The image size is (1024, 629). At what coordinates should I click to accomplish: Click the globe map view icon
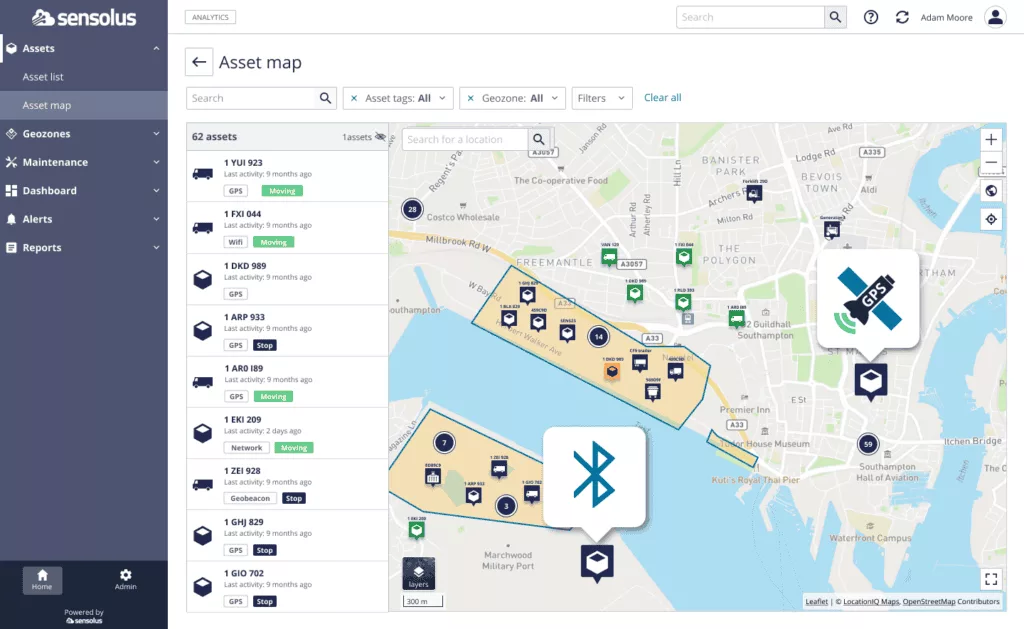point(991,191)
